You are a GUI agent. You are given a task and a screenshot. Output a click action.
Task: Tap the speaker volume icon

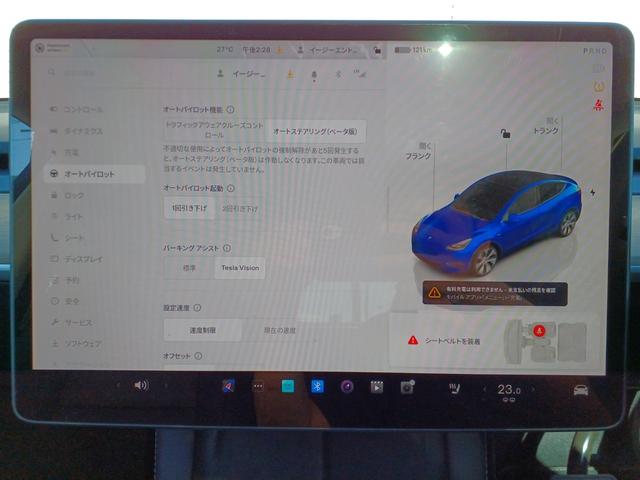141,385
